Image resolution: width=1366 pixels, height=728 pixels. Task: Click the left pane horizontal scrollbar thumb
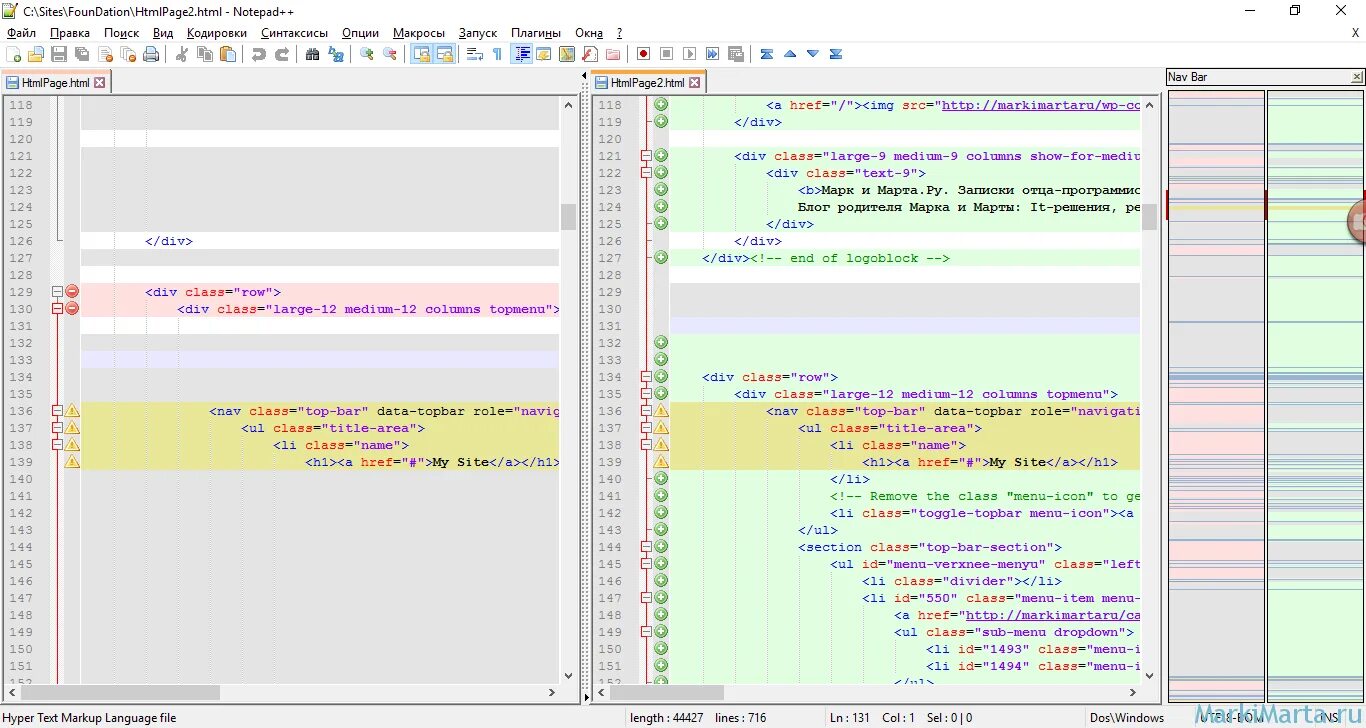click(x=120, y=692)
